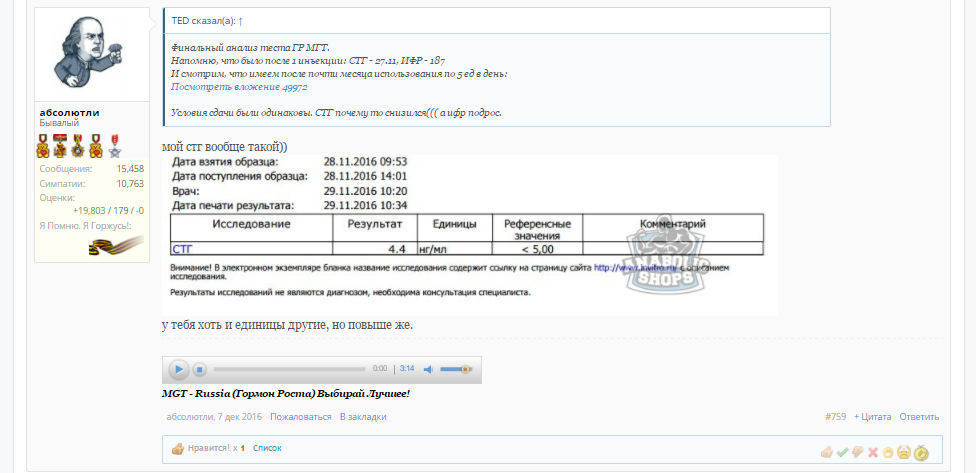The width and height of the screenshot is (976, 473).
Task: Click the audio seek progress bar
Action: click(290, 369)
